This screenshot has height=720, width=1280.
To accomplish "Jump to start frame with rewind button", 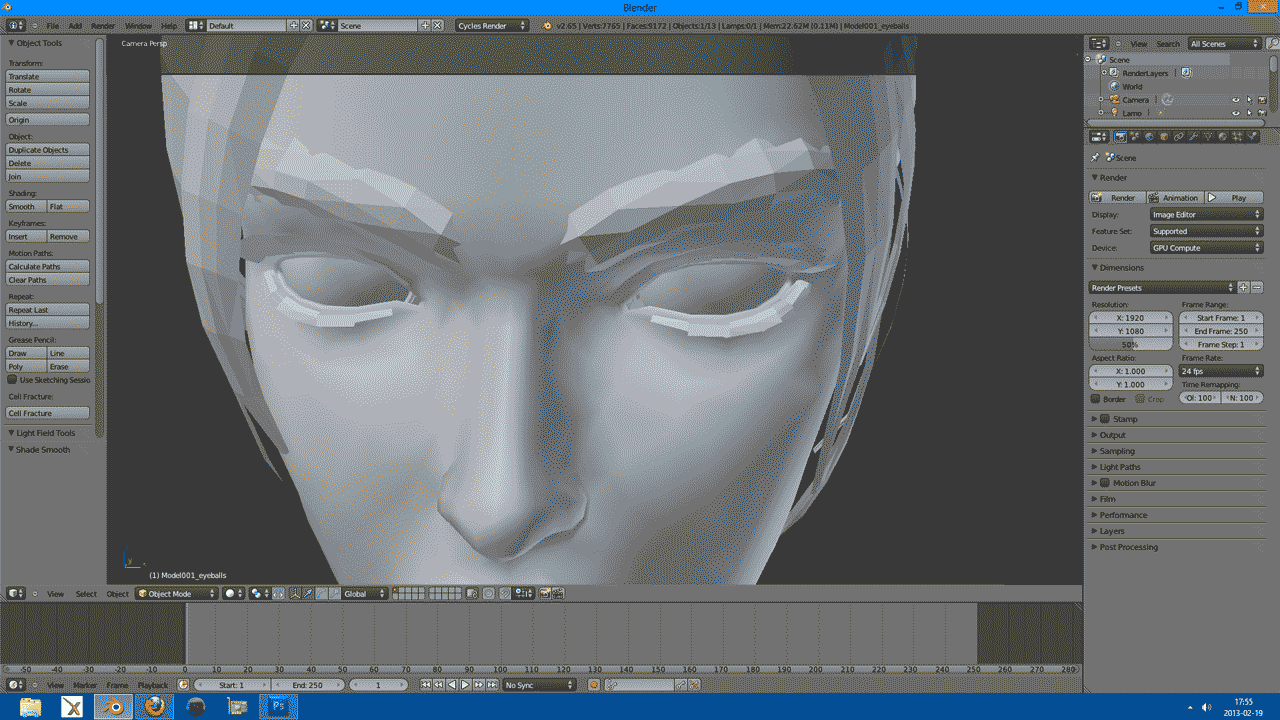I will [424, 685].
